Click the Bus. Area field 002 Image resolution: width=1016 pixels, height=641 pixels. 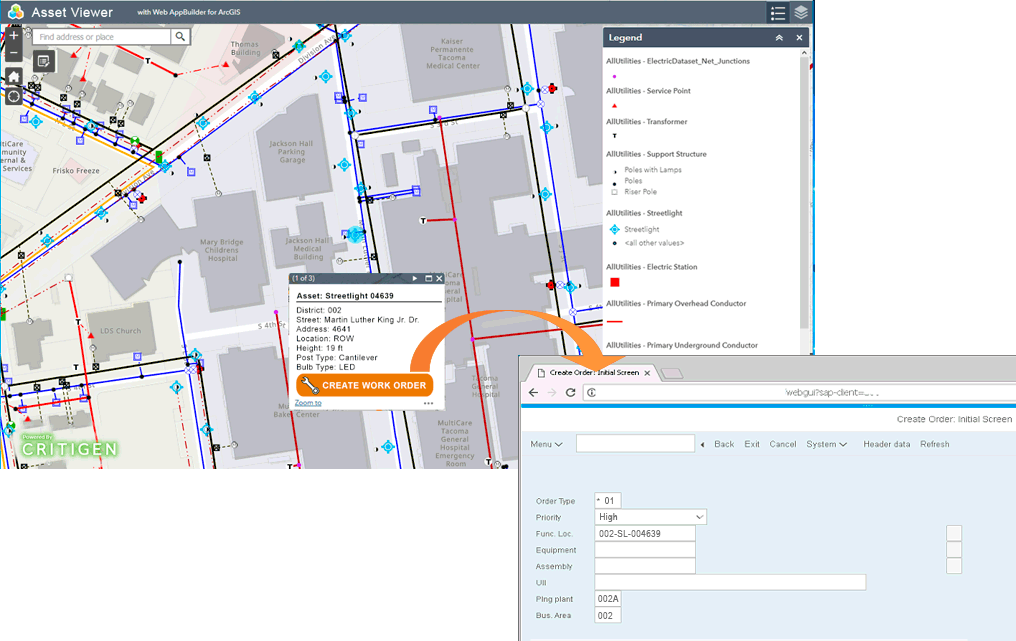pyautogui.click(x=608, y=615)
